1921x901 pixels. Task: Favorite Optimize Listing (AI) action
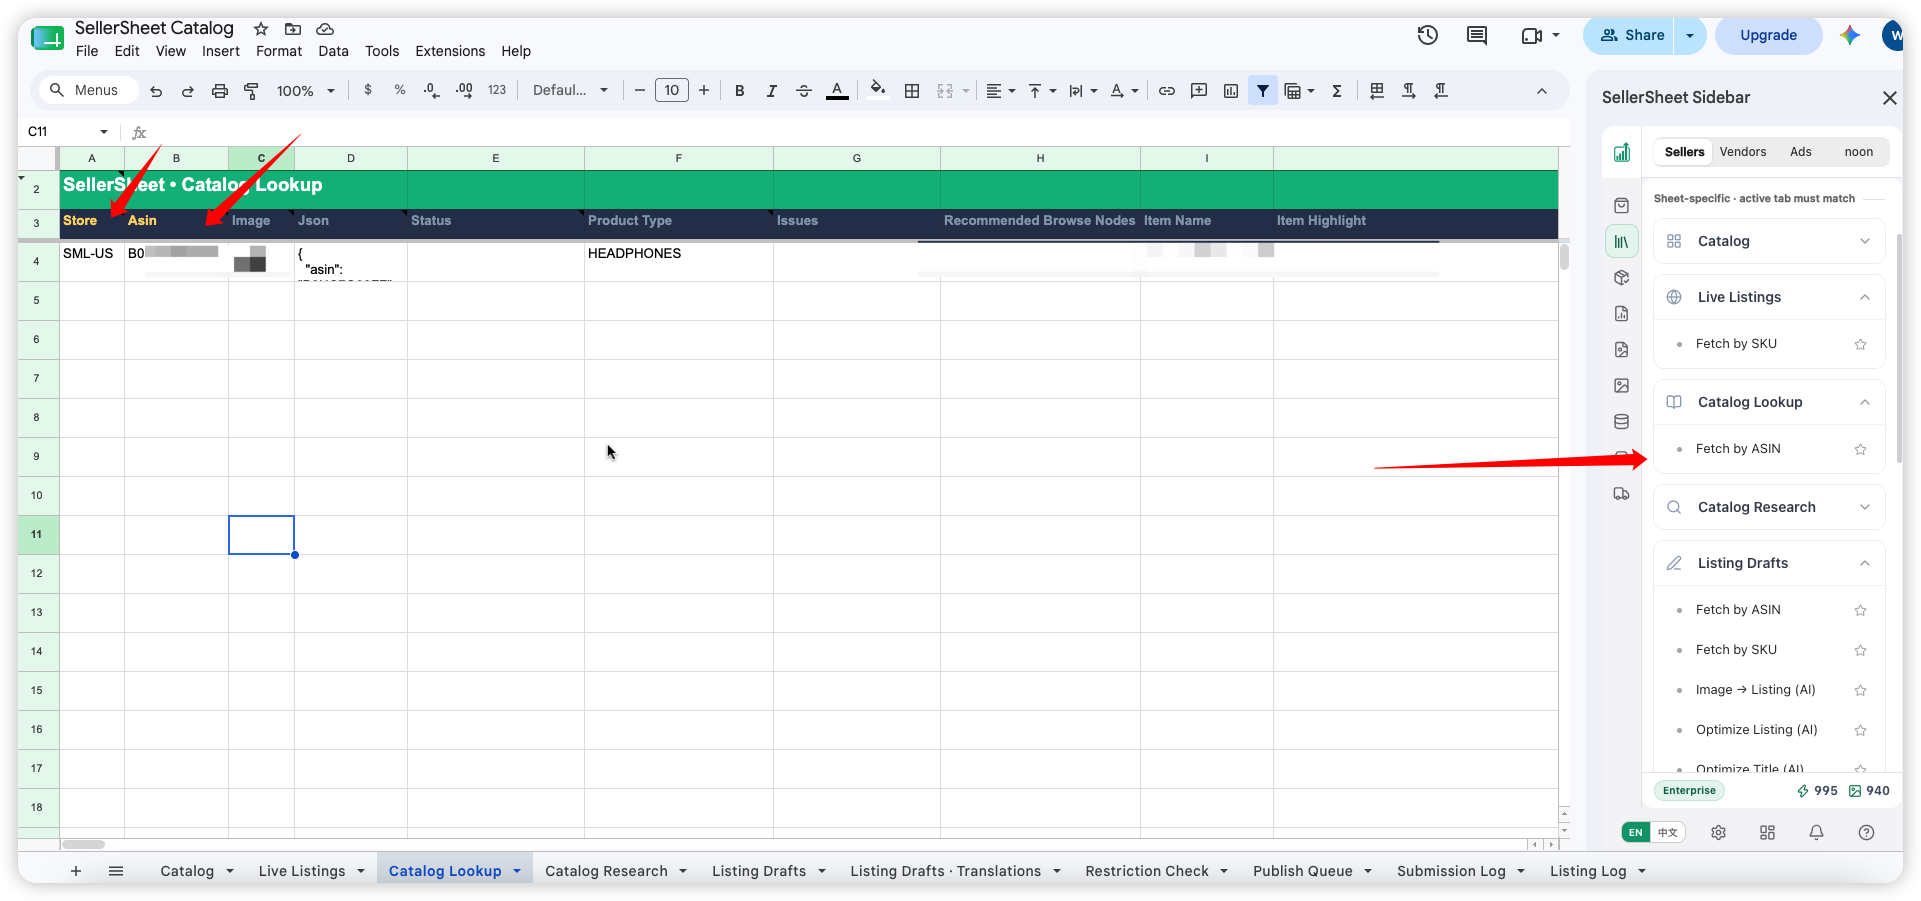pos(1861,730)
